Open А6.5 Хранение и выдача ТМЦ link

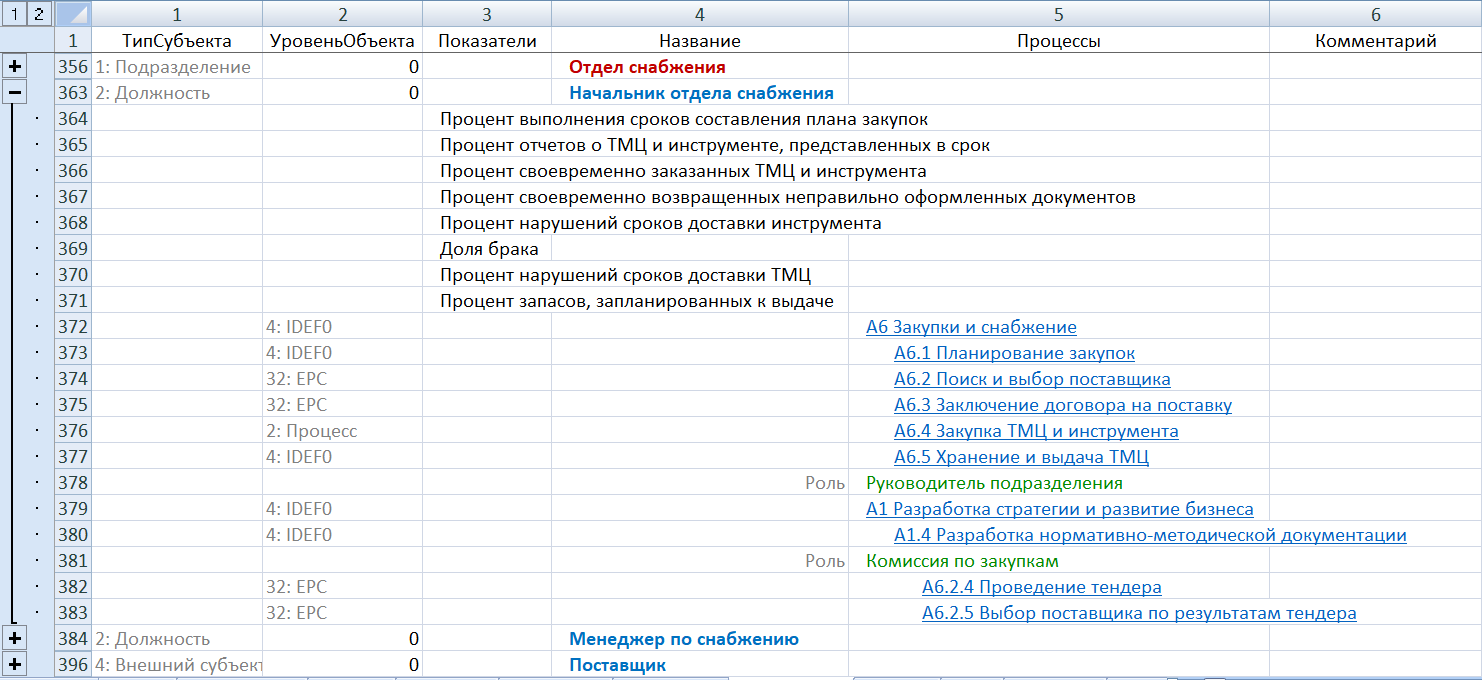pos(1021,457)
